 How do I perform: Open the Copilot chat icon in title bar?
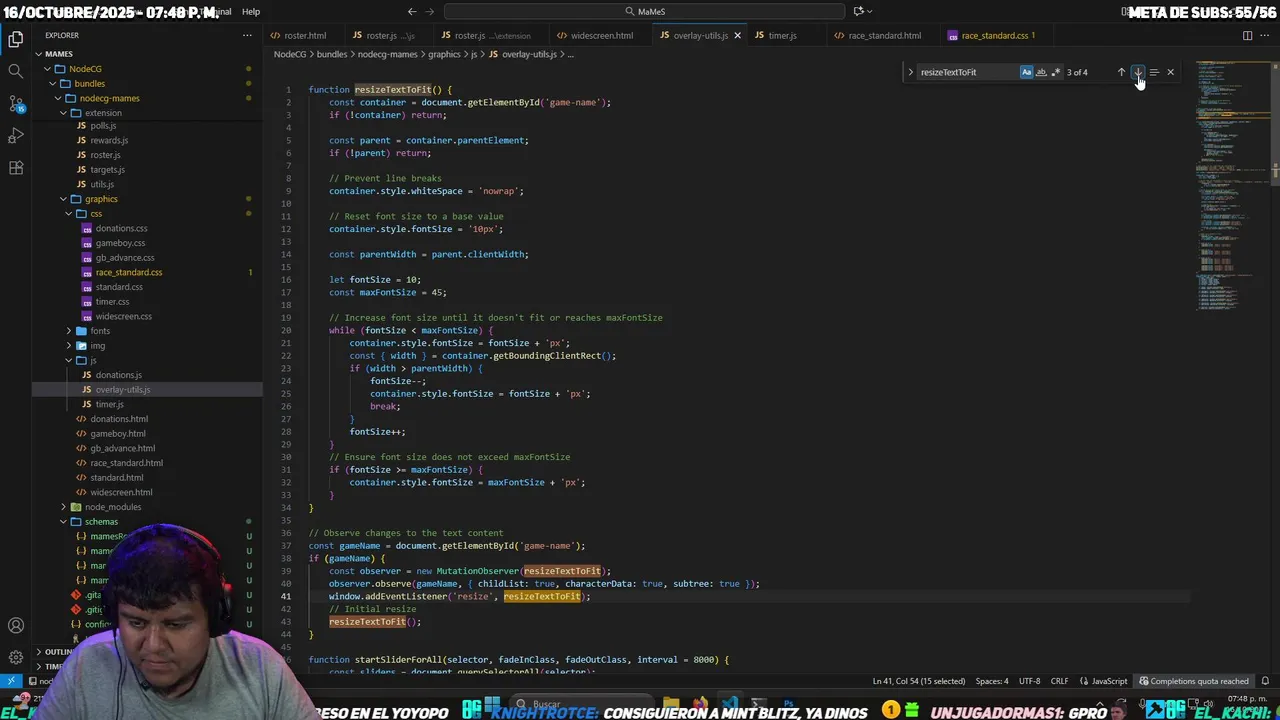pos(858,11)
